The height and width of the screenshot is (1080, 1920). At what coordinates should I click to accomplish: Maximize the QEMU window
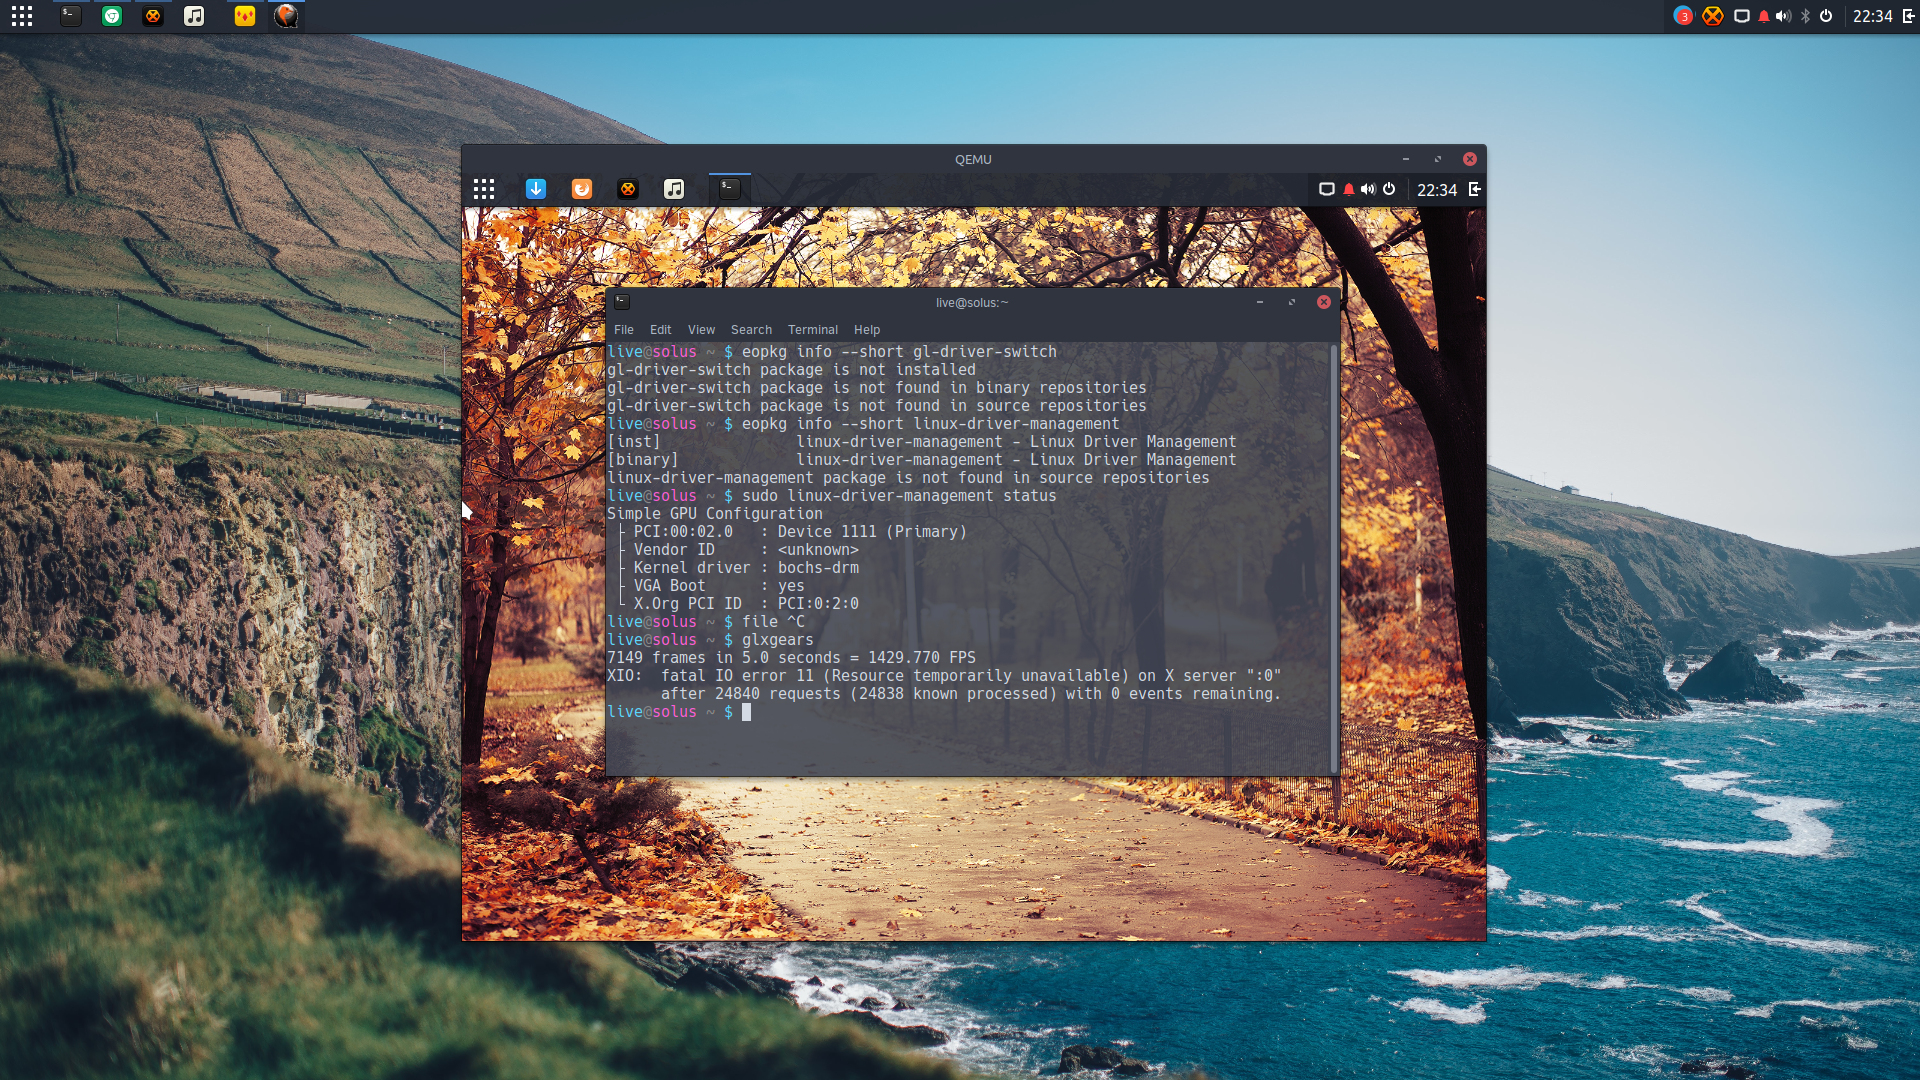point(1438,159)
